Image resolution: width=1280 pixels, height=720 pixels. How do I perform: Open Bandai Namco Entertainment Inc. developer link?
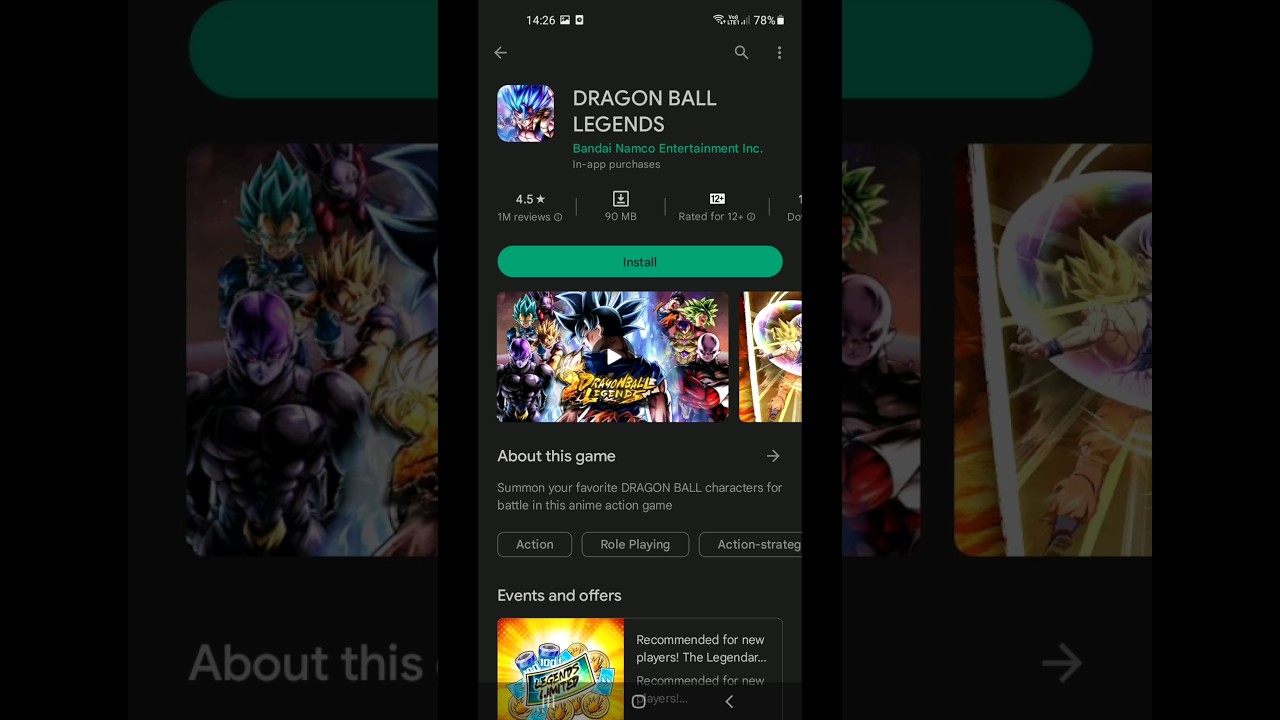tap(667, 148)
